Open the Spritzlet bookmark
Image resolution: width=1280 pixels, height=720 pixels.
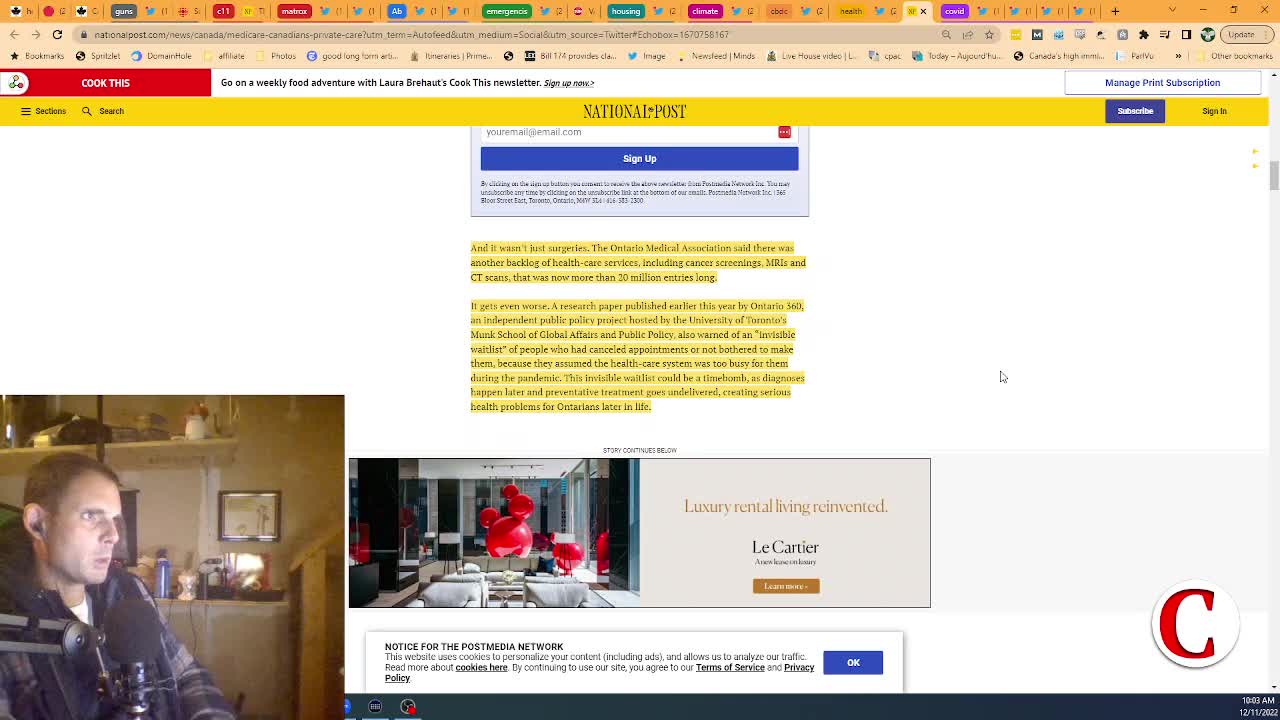[98, 56]
